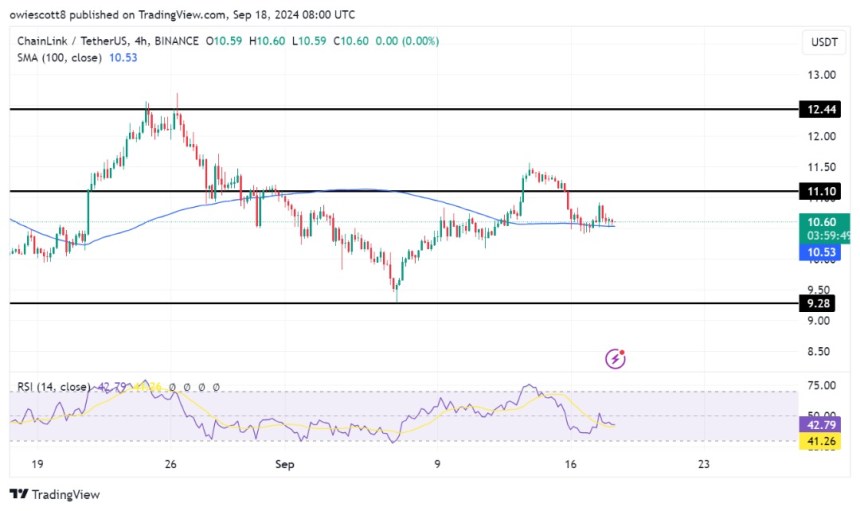Click the 26 date on time axis
This screenshot has height=511, width=860.
pos(170,464)
